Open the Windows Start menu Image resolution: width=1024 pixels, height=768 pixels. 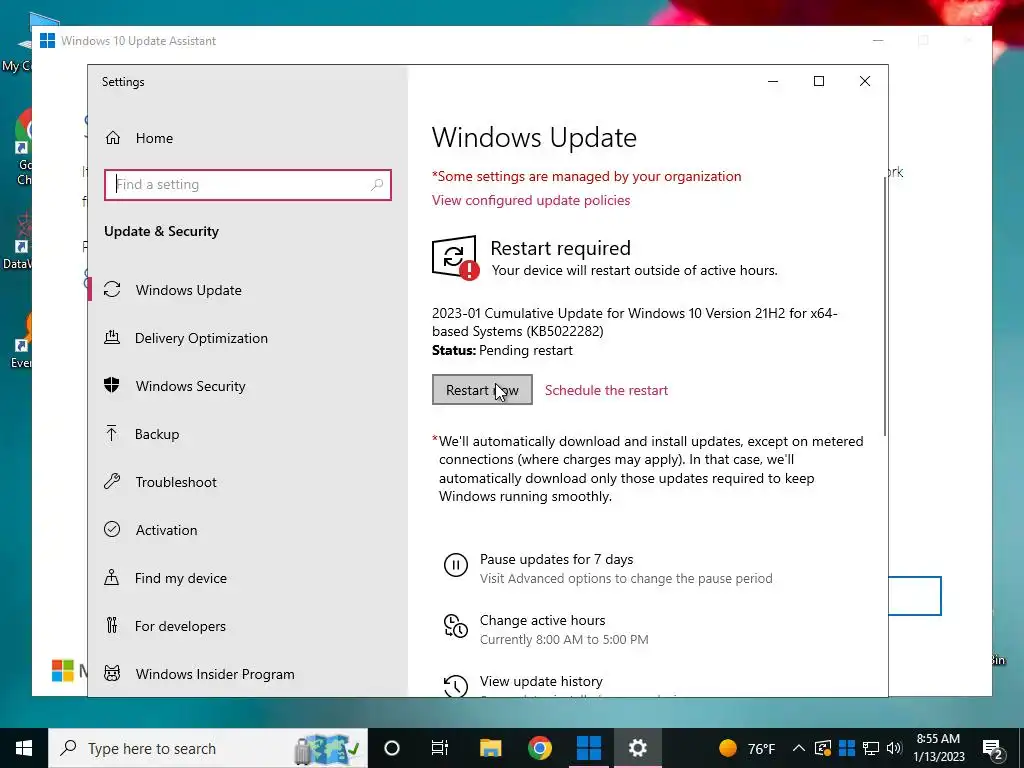24,748
